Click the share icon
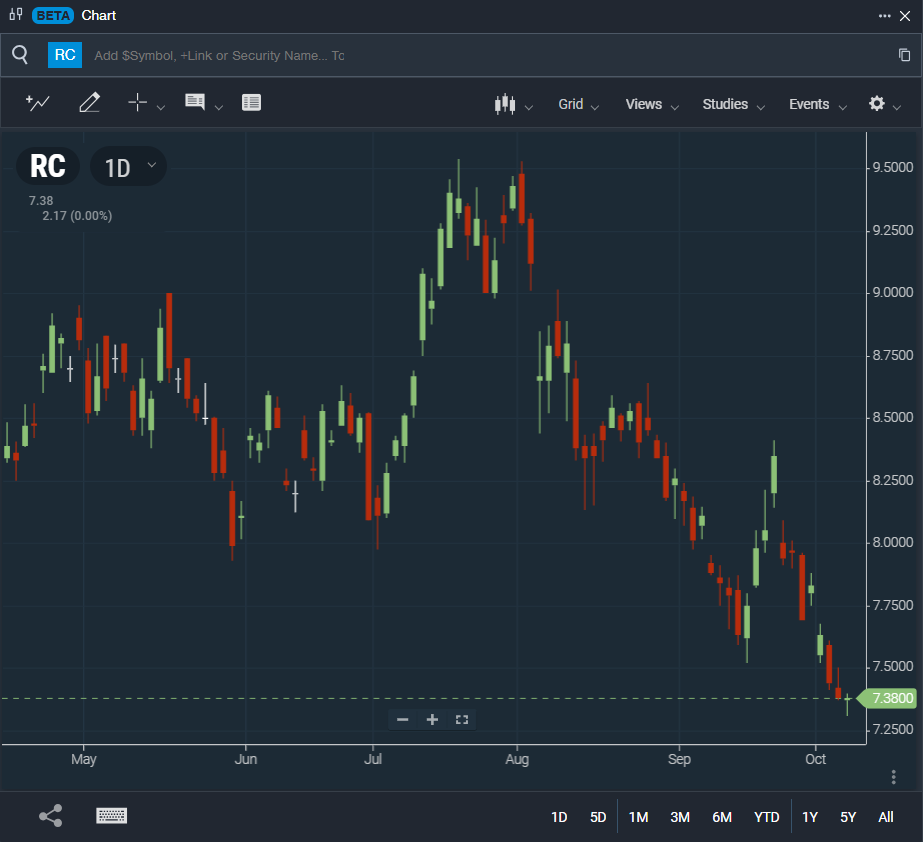923x842 pixels. 50,816
